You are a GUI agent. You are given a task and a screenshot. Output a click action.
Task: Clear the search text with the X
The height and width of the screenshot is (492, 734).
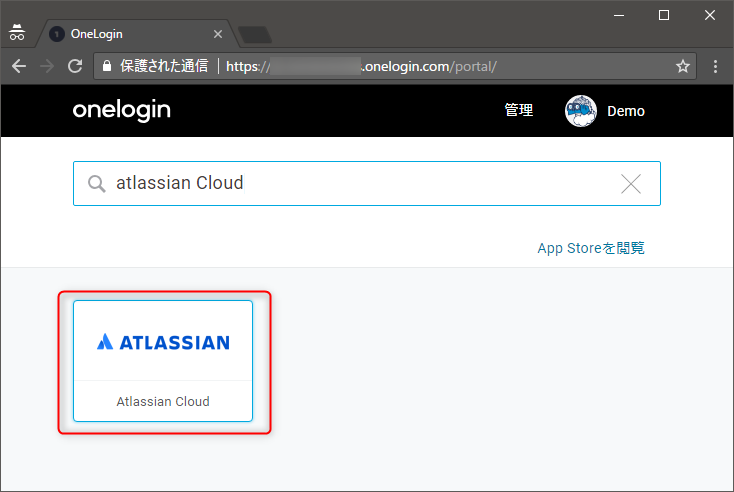631,184
